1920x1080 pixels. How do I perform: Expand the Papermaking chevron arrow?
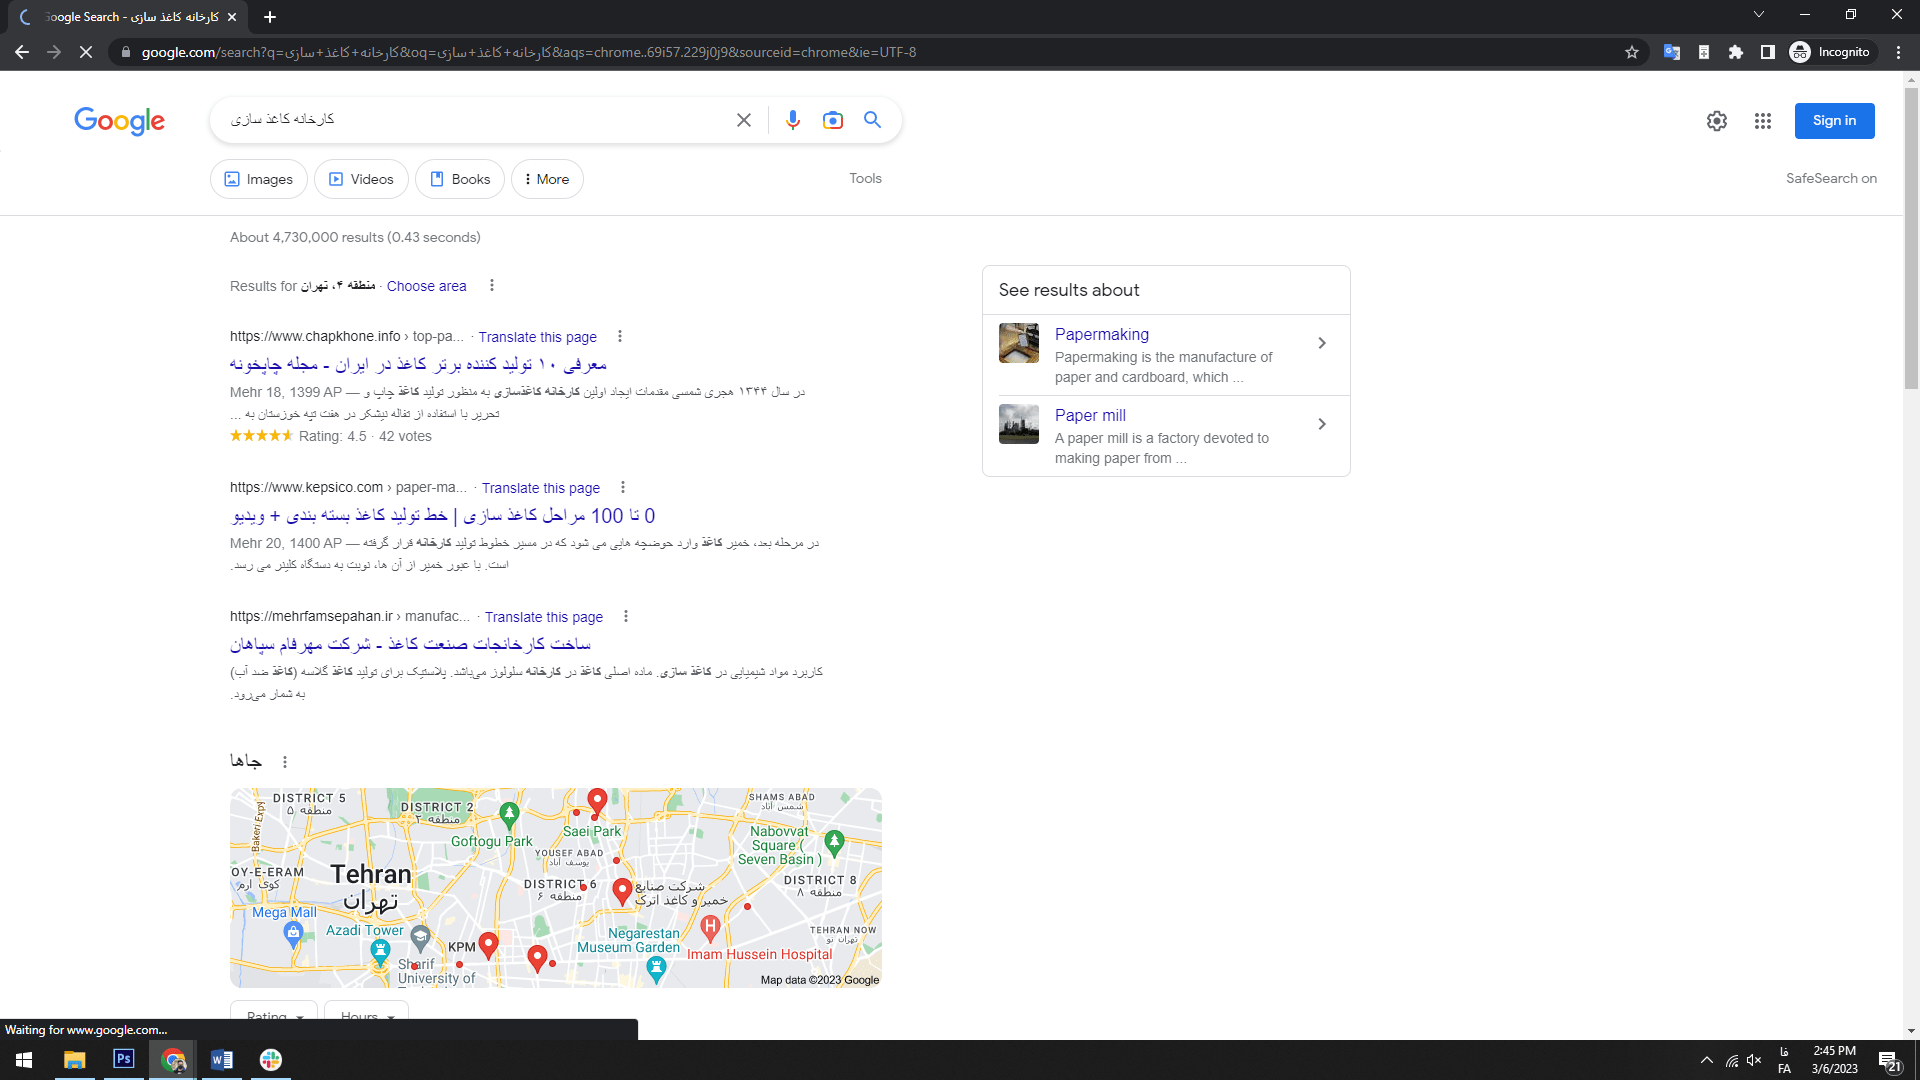pos(1322,343)
